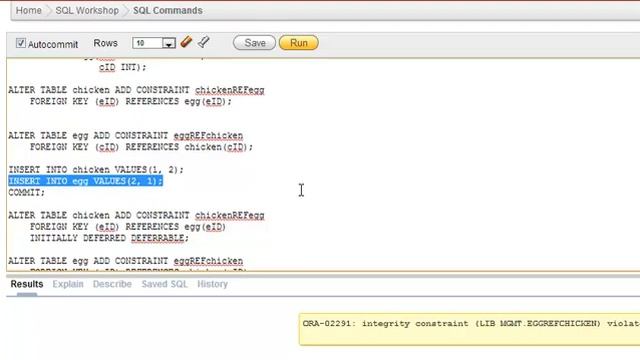Click the highlighted INSERT INTO egg line
The height and width of the screenshot is (360, 640).
86,181
